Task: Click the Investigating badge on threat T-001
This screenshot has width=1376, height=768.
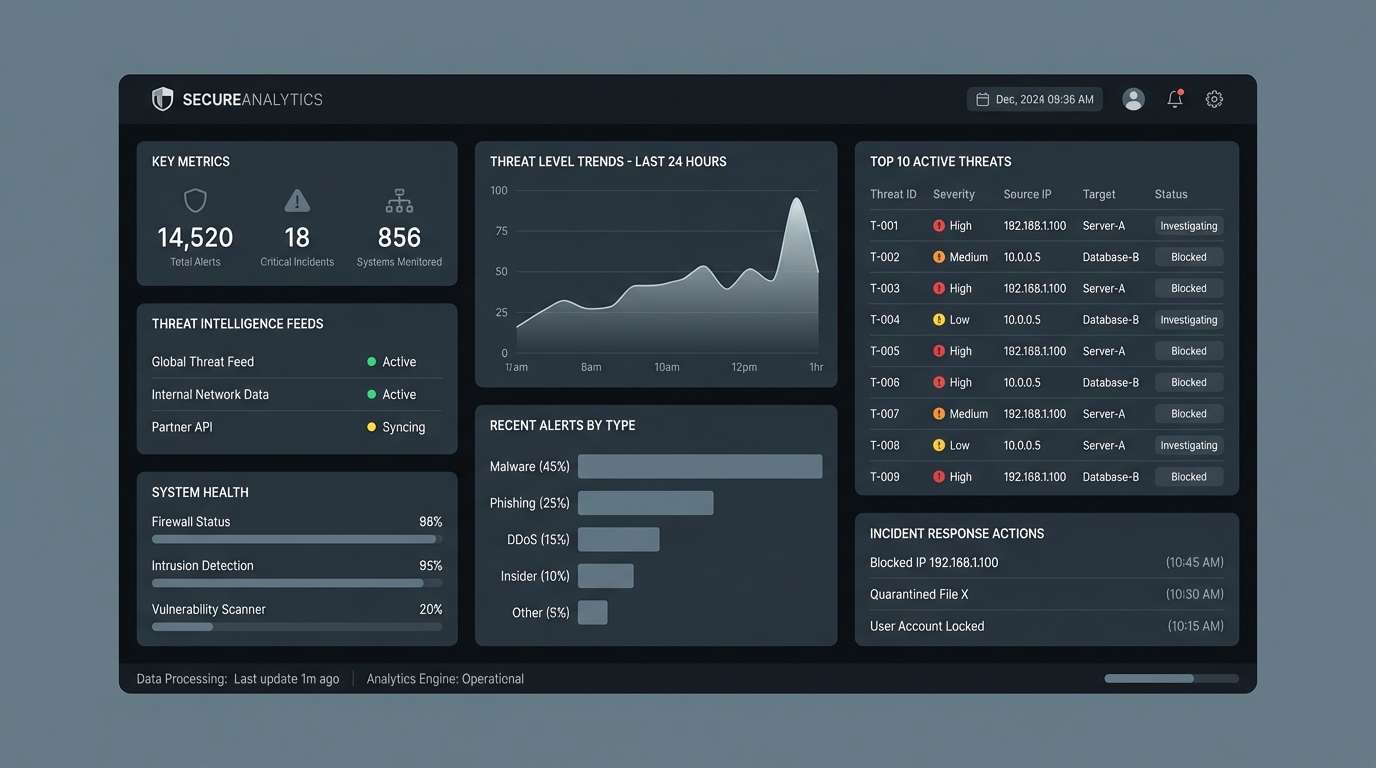Action: pyautogui.click(x=1188, y=225)
